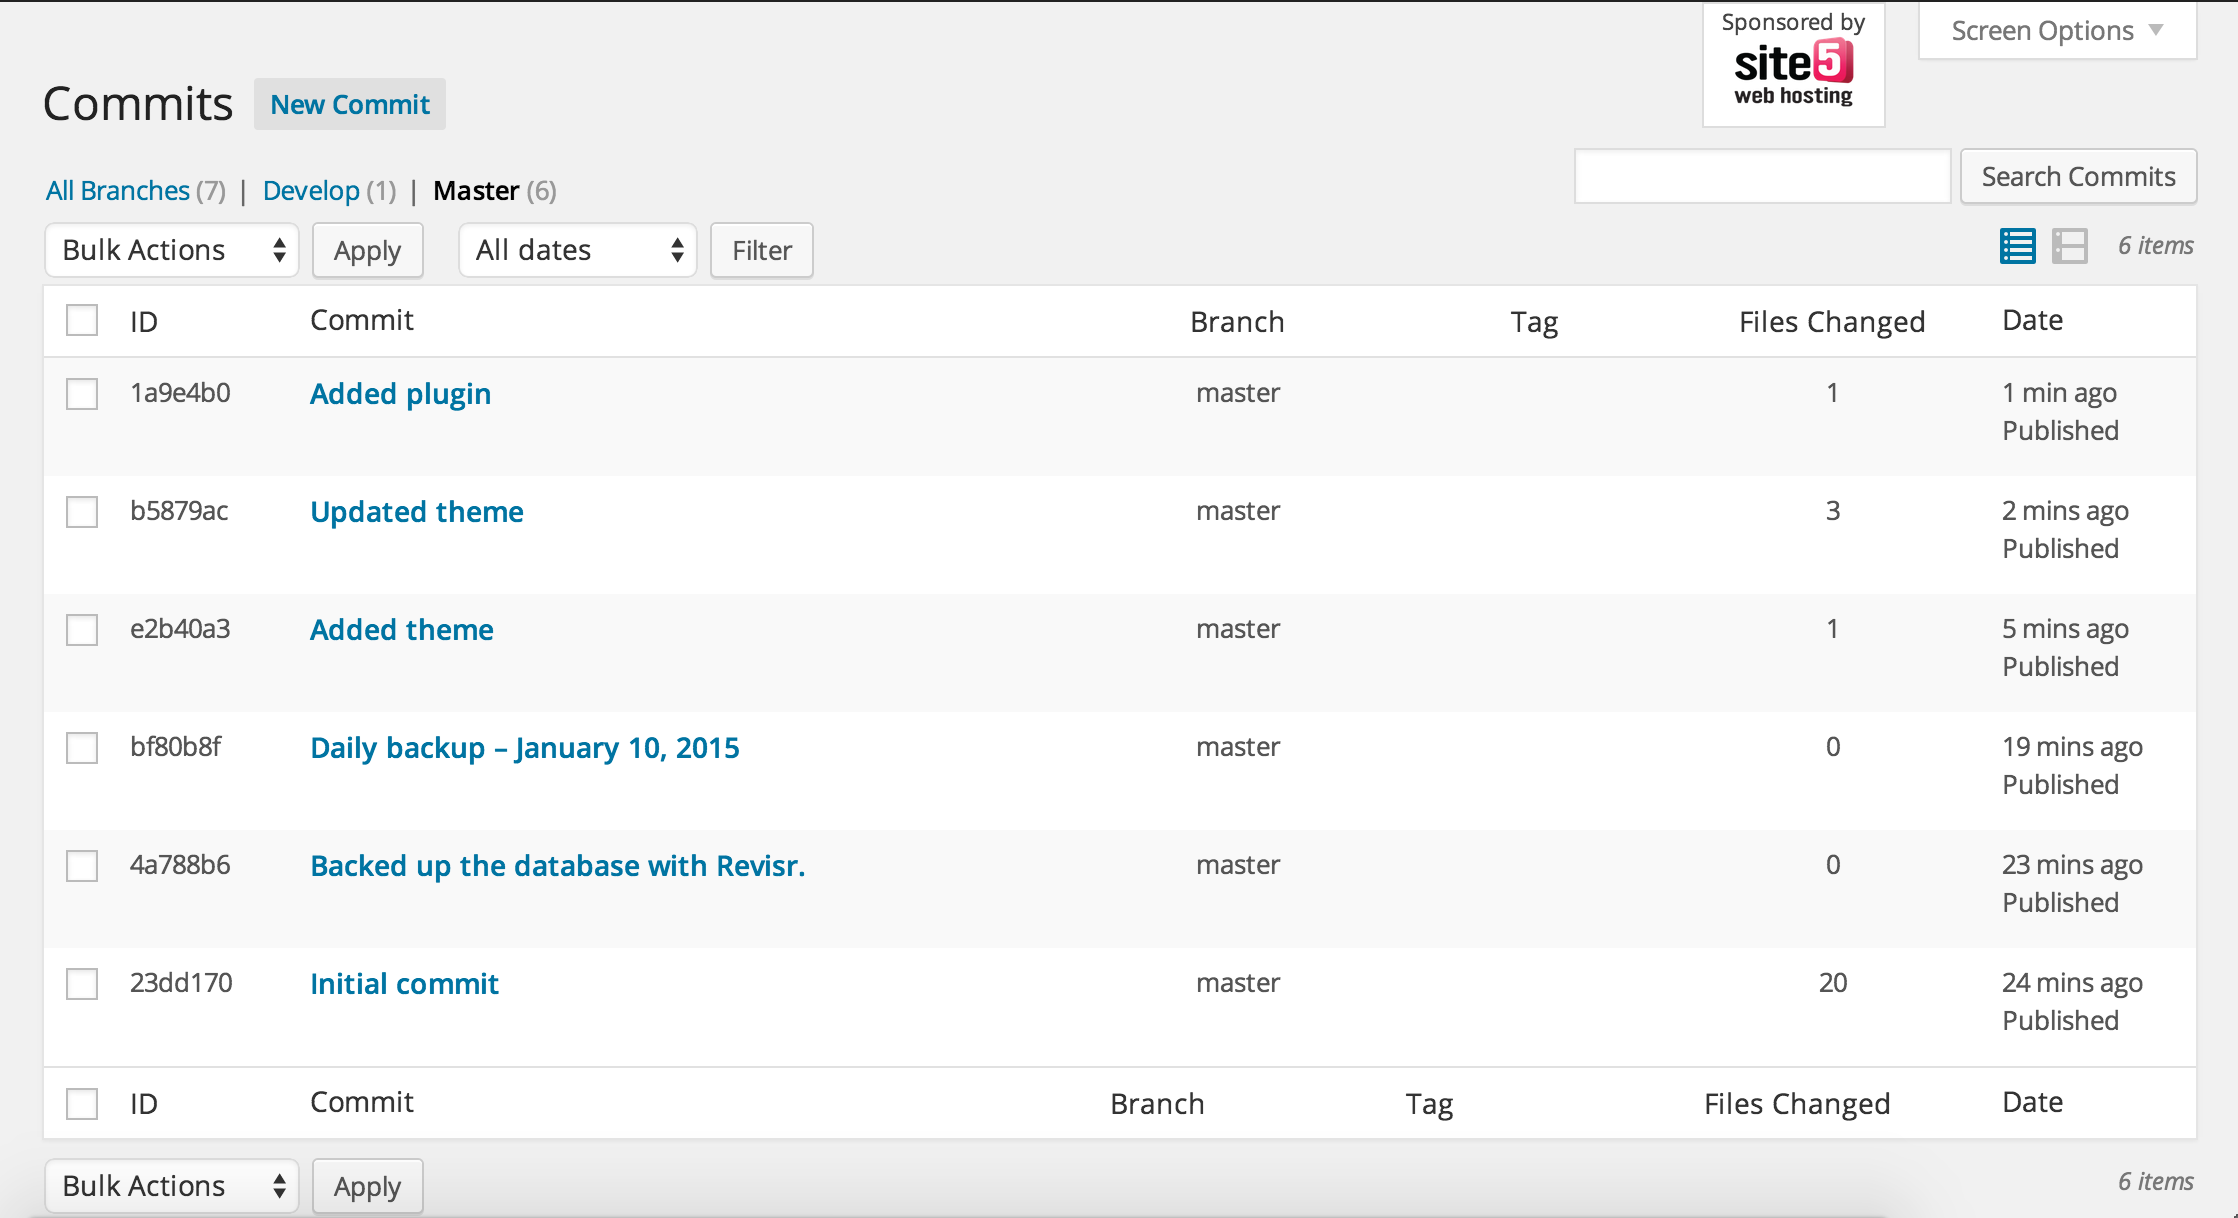Viewport: 2238px width, 1218px height.
Task: Expand the All dates filter dropdown
Action: [574, 250]
